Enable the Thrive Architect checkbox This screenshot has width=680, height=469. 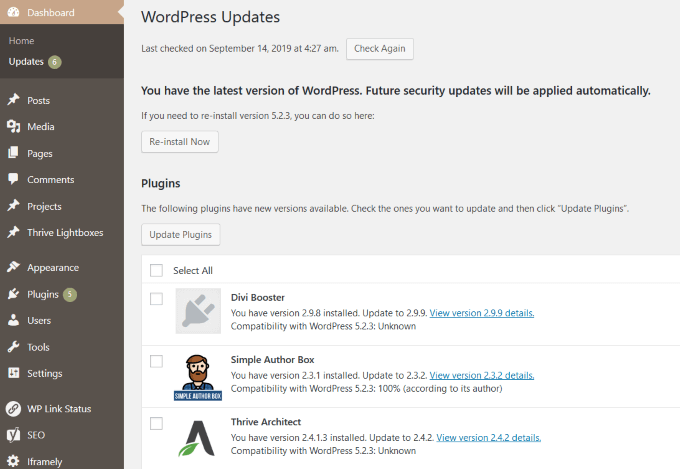coord(156,423)
